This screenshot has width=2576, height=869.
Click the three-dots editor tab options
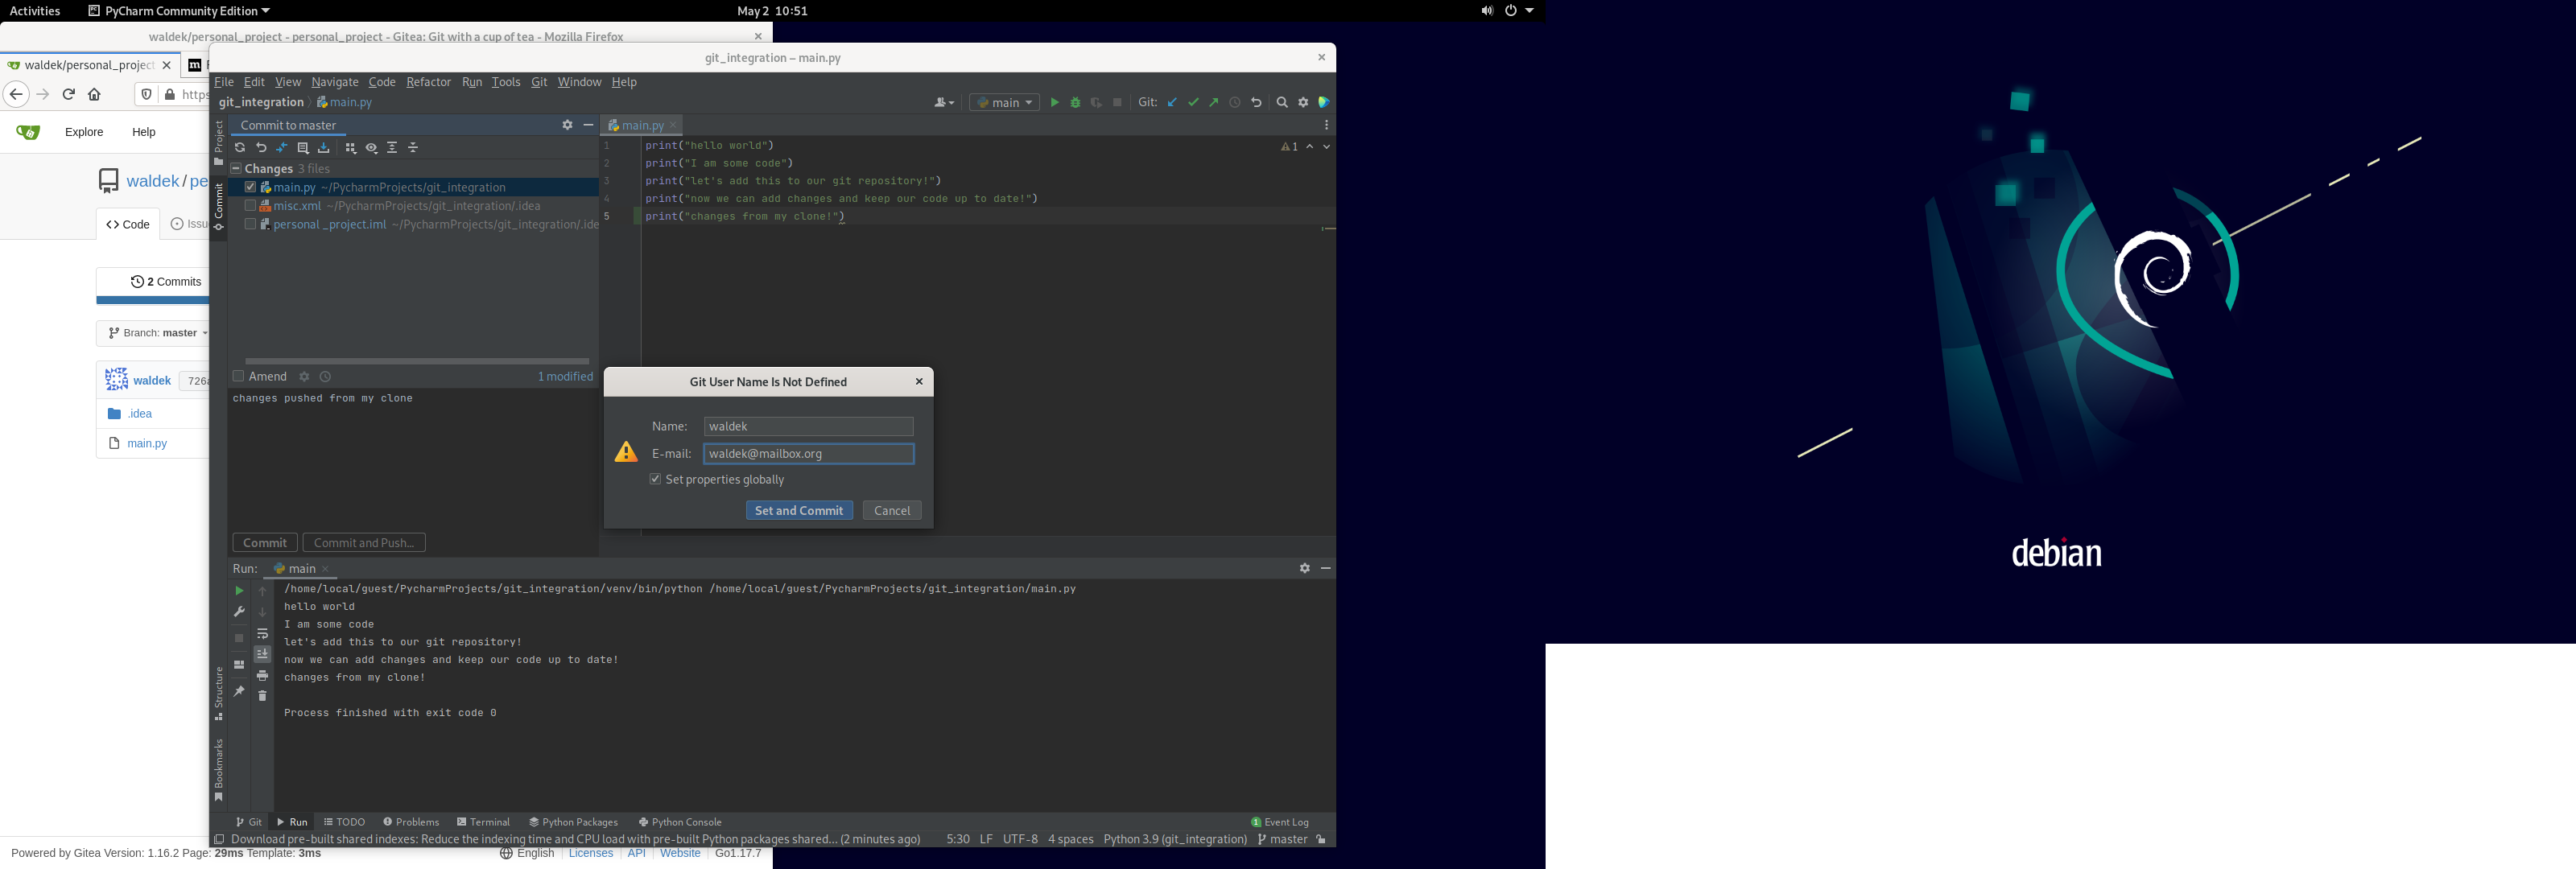[x=1326, y=125]
